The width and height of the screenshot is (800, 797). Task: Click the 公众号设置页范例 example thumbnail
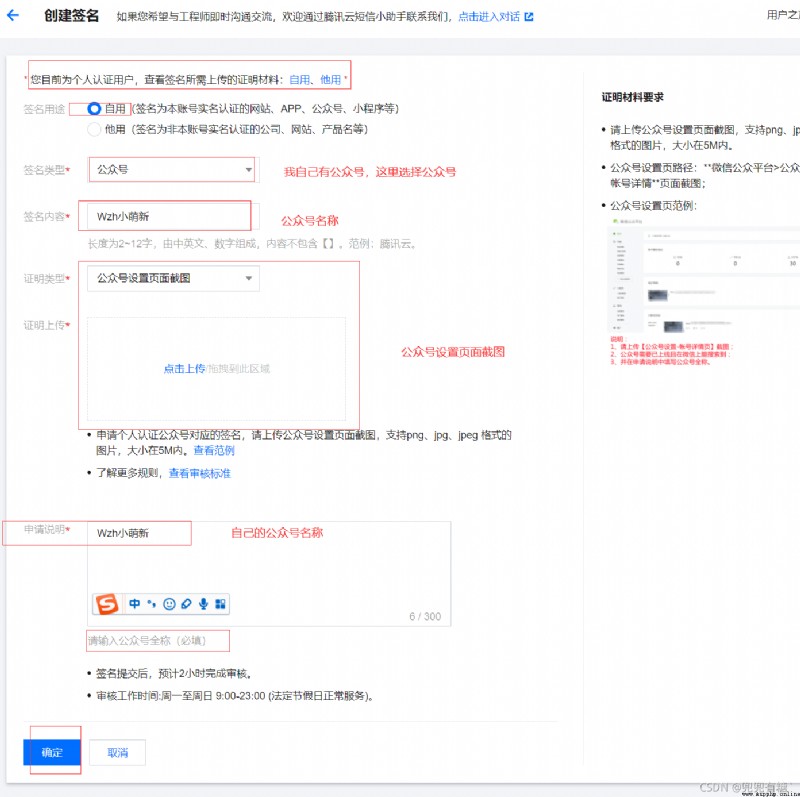point(704,291)
